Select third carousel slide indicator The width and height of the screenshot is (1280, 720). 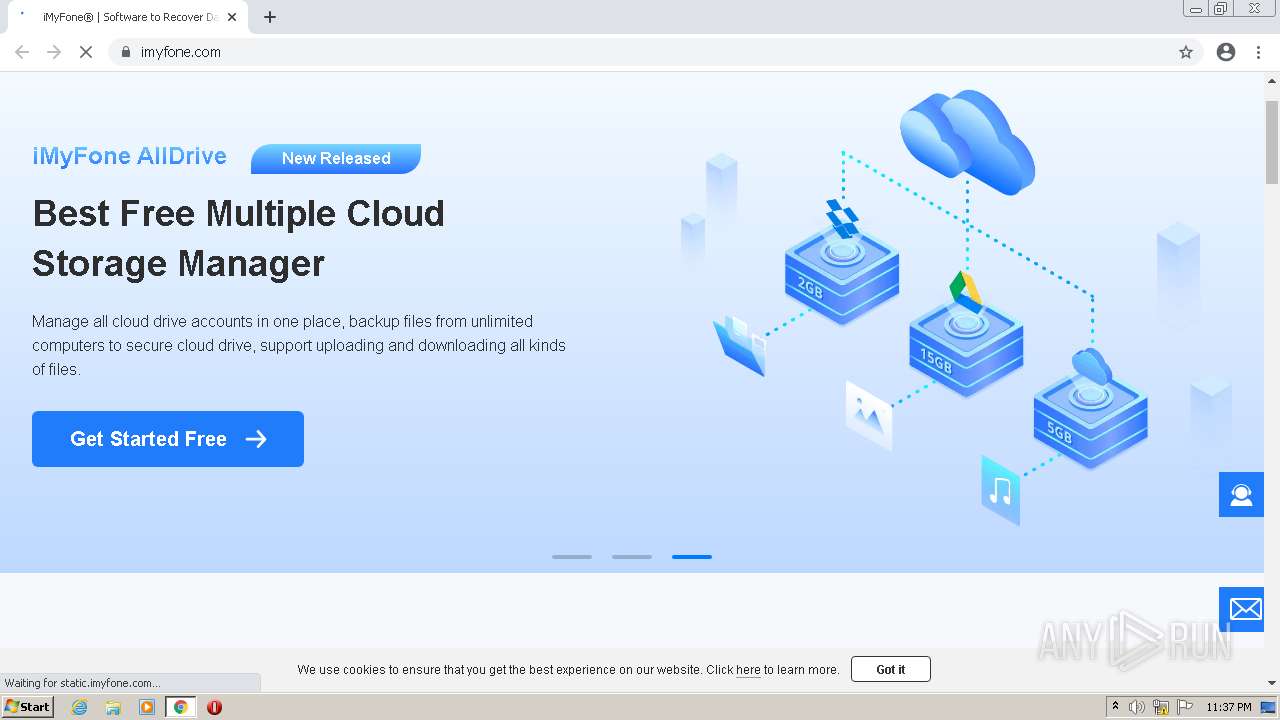pos(692,557)
